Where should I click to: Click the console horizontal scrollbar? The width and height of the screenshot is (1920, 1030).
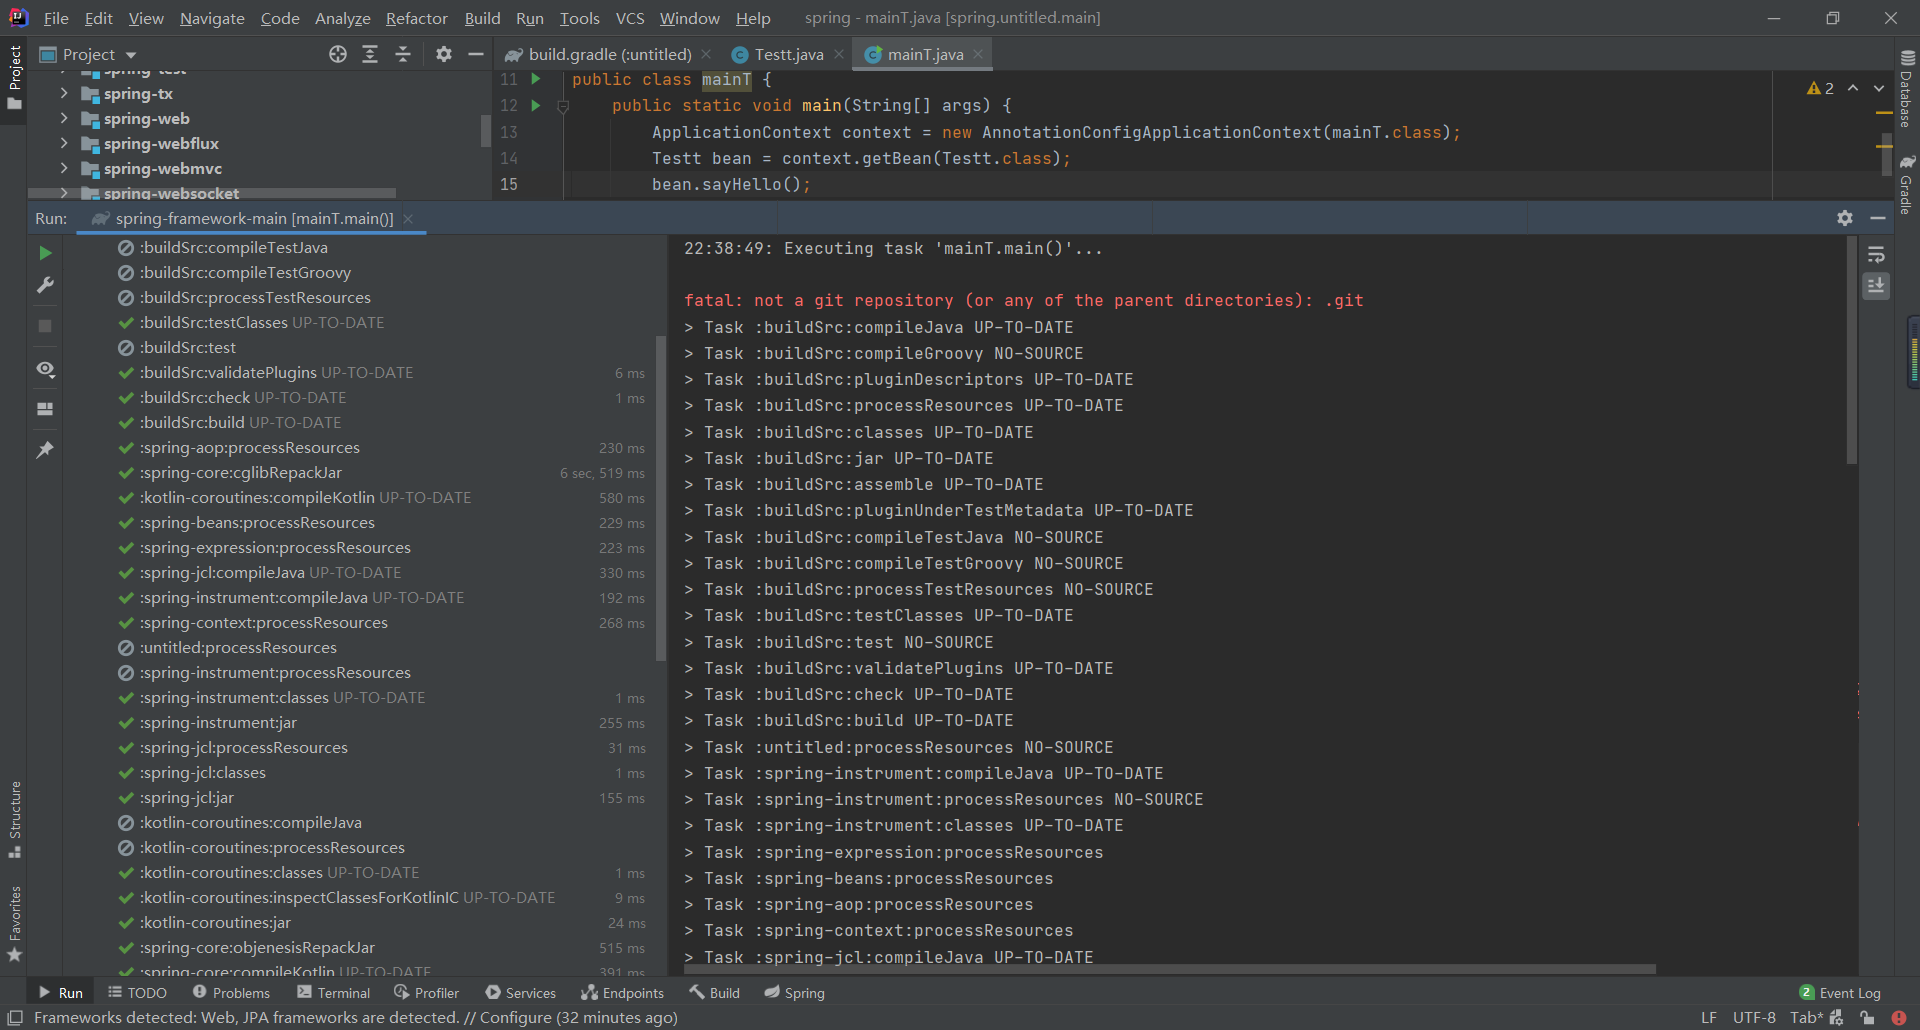(1170, 969)
